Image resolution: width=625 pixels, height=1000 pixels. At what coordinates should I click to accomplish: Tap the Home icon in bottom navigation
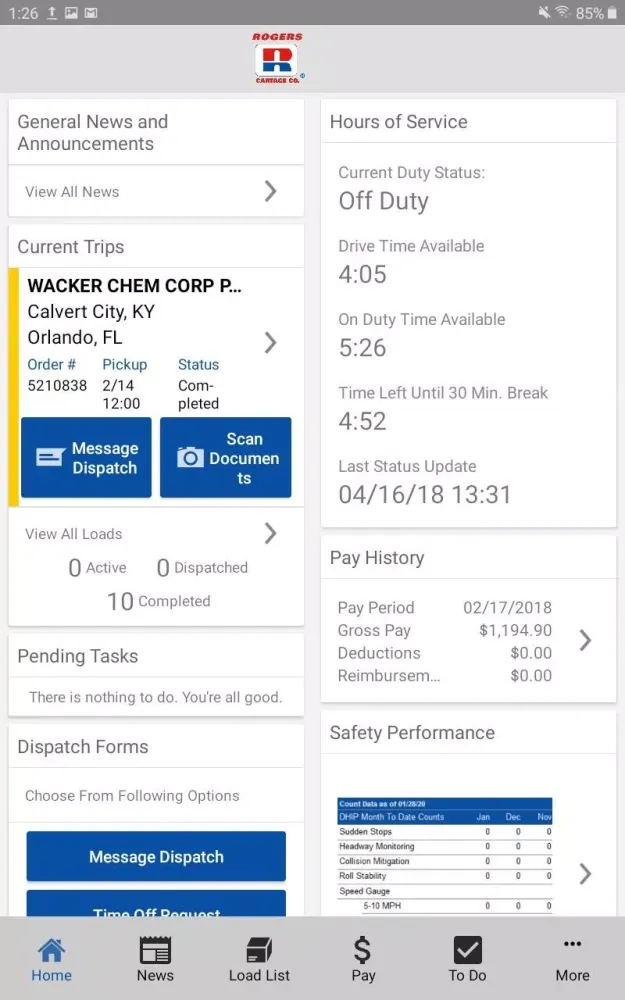tap(51, 950)
